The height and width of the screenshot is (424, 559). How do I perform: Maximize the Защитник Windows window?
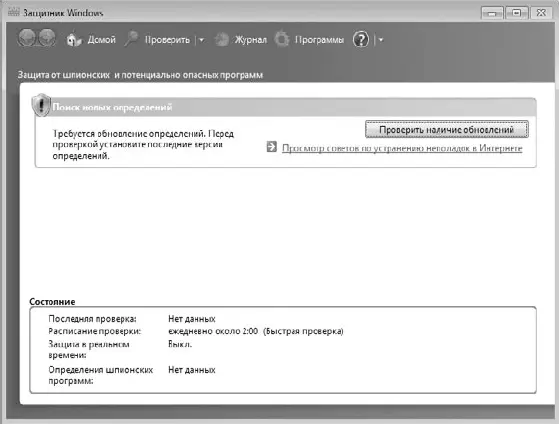click(516, 13)
